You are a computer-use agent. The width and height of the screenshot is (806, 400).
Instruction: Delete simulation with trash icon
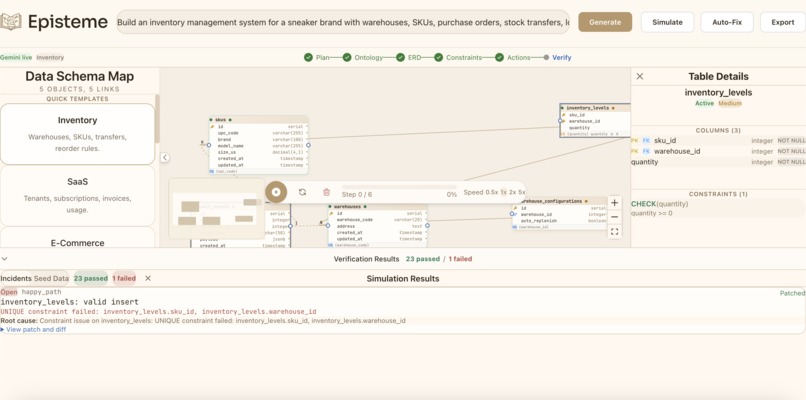pyautogui.click(x=326, y=192)
